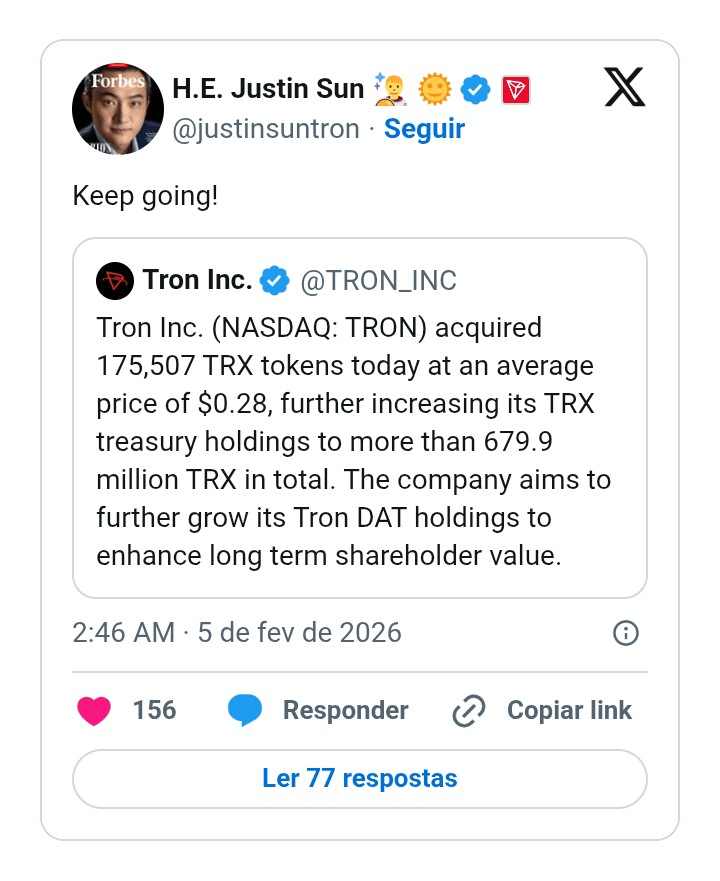Image resolution: width=720 pixels, height=881 pixels.
Task: Click the Tron Inc. round logo avatar
Action: point(114,281)
